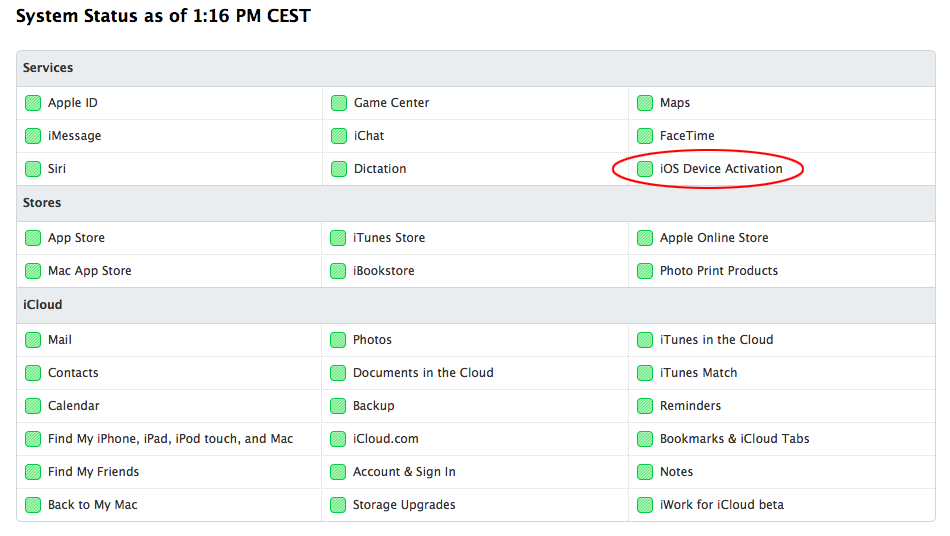This screenshot has height=536, width=950.
Task: Open the Apple ID service entry
Action: 73,103
